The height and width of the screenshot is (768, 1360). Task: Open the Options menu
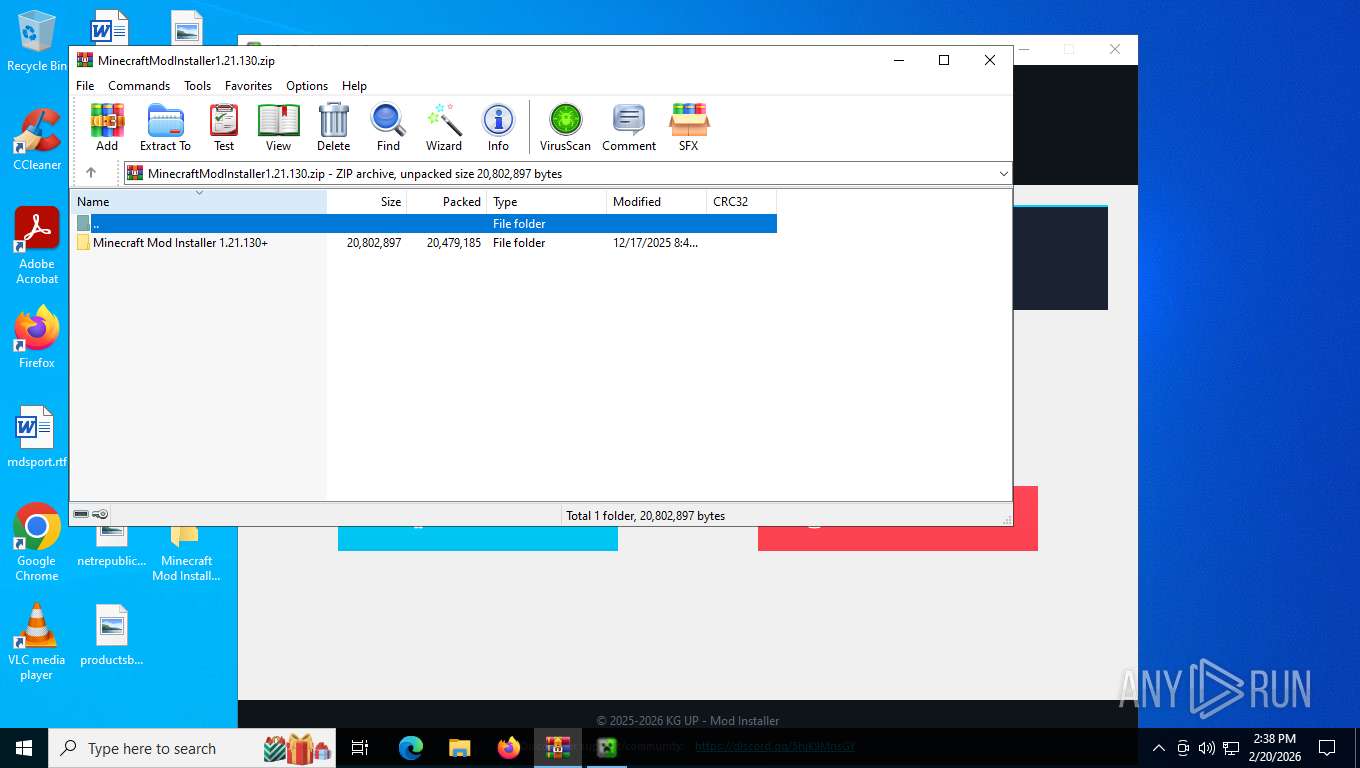point(307,86)
